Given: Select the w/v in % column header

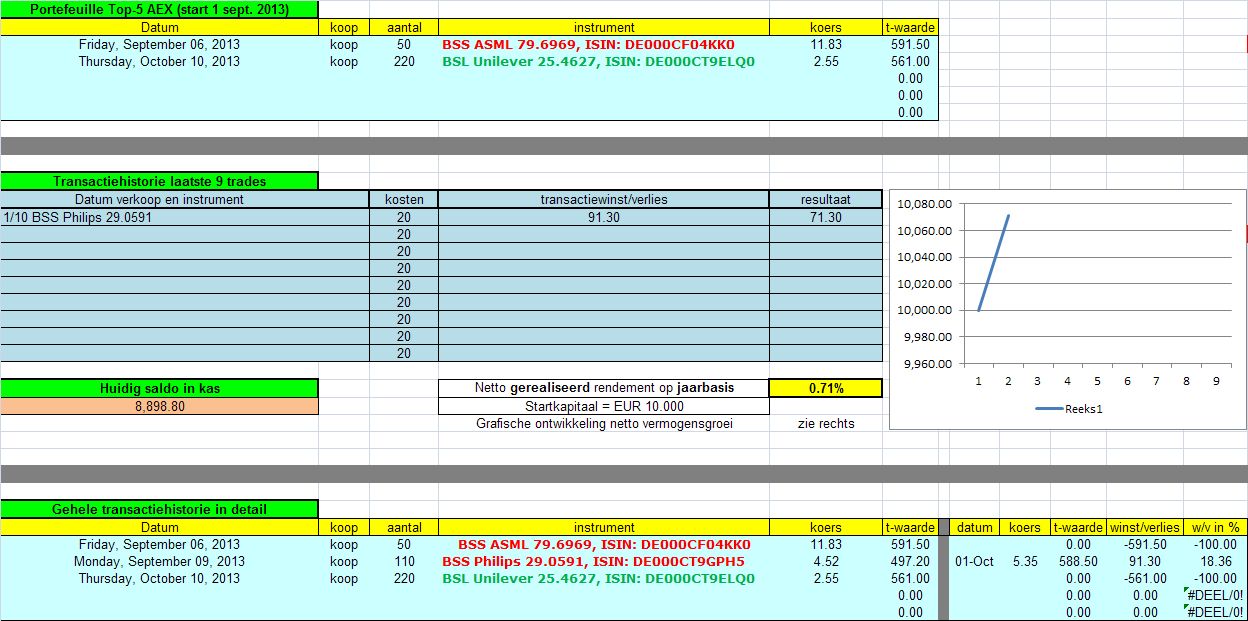Looking at the screenshot, I should [1215, 527].
